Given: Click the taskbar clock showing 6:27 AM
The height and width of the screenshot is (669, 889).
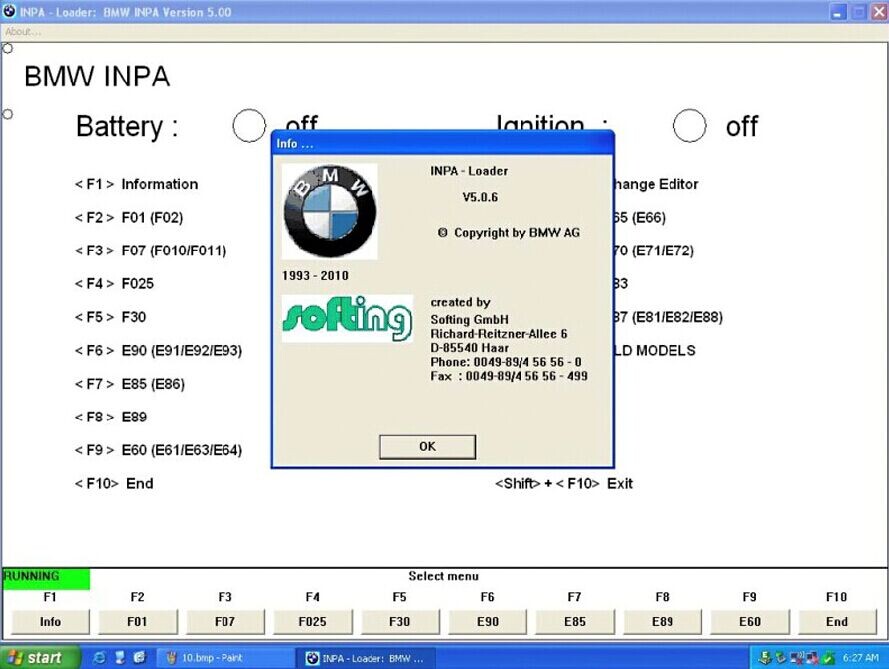Looking at the screenshot, I should point(861,658).
